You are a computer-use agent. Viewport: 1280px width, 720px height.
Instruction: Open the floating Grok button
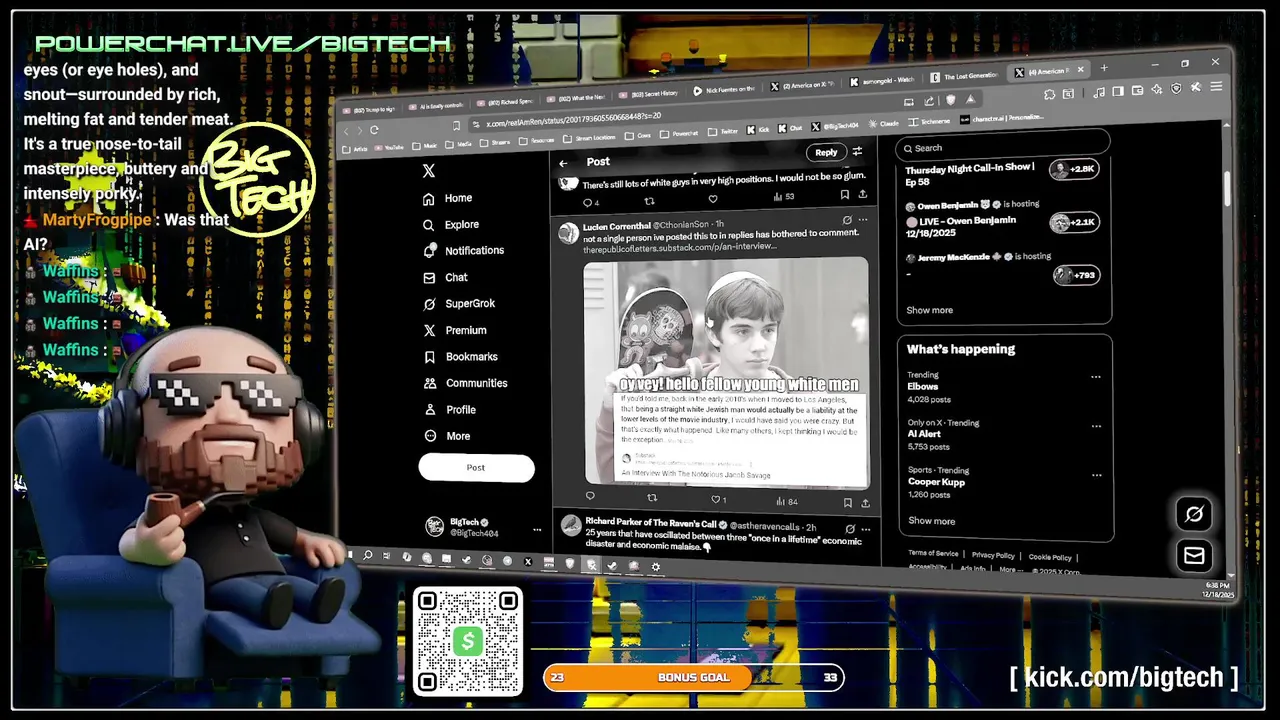pyautogui.click(x=1194, y=514)
